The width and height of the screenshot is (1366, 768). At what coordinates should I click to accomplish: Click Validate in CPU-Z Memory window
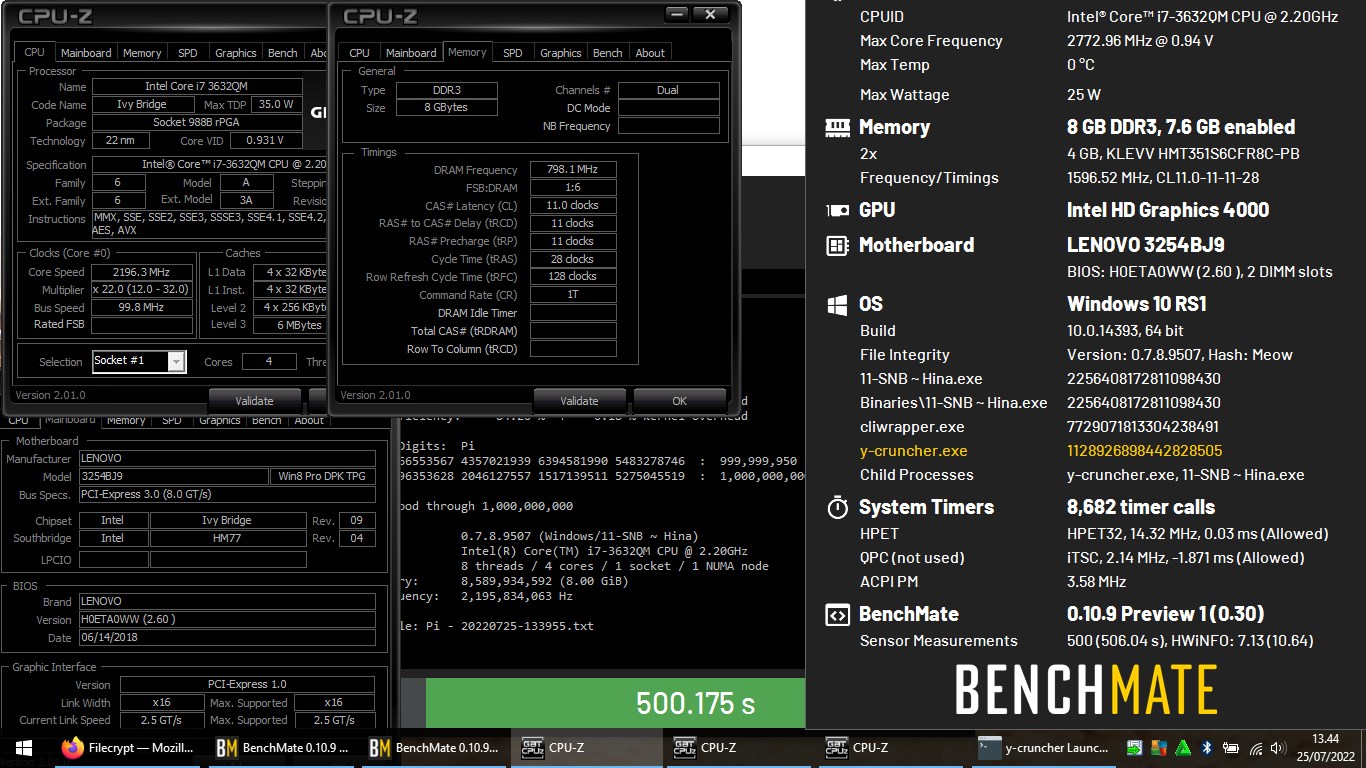tap(579, 400)
